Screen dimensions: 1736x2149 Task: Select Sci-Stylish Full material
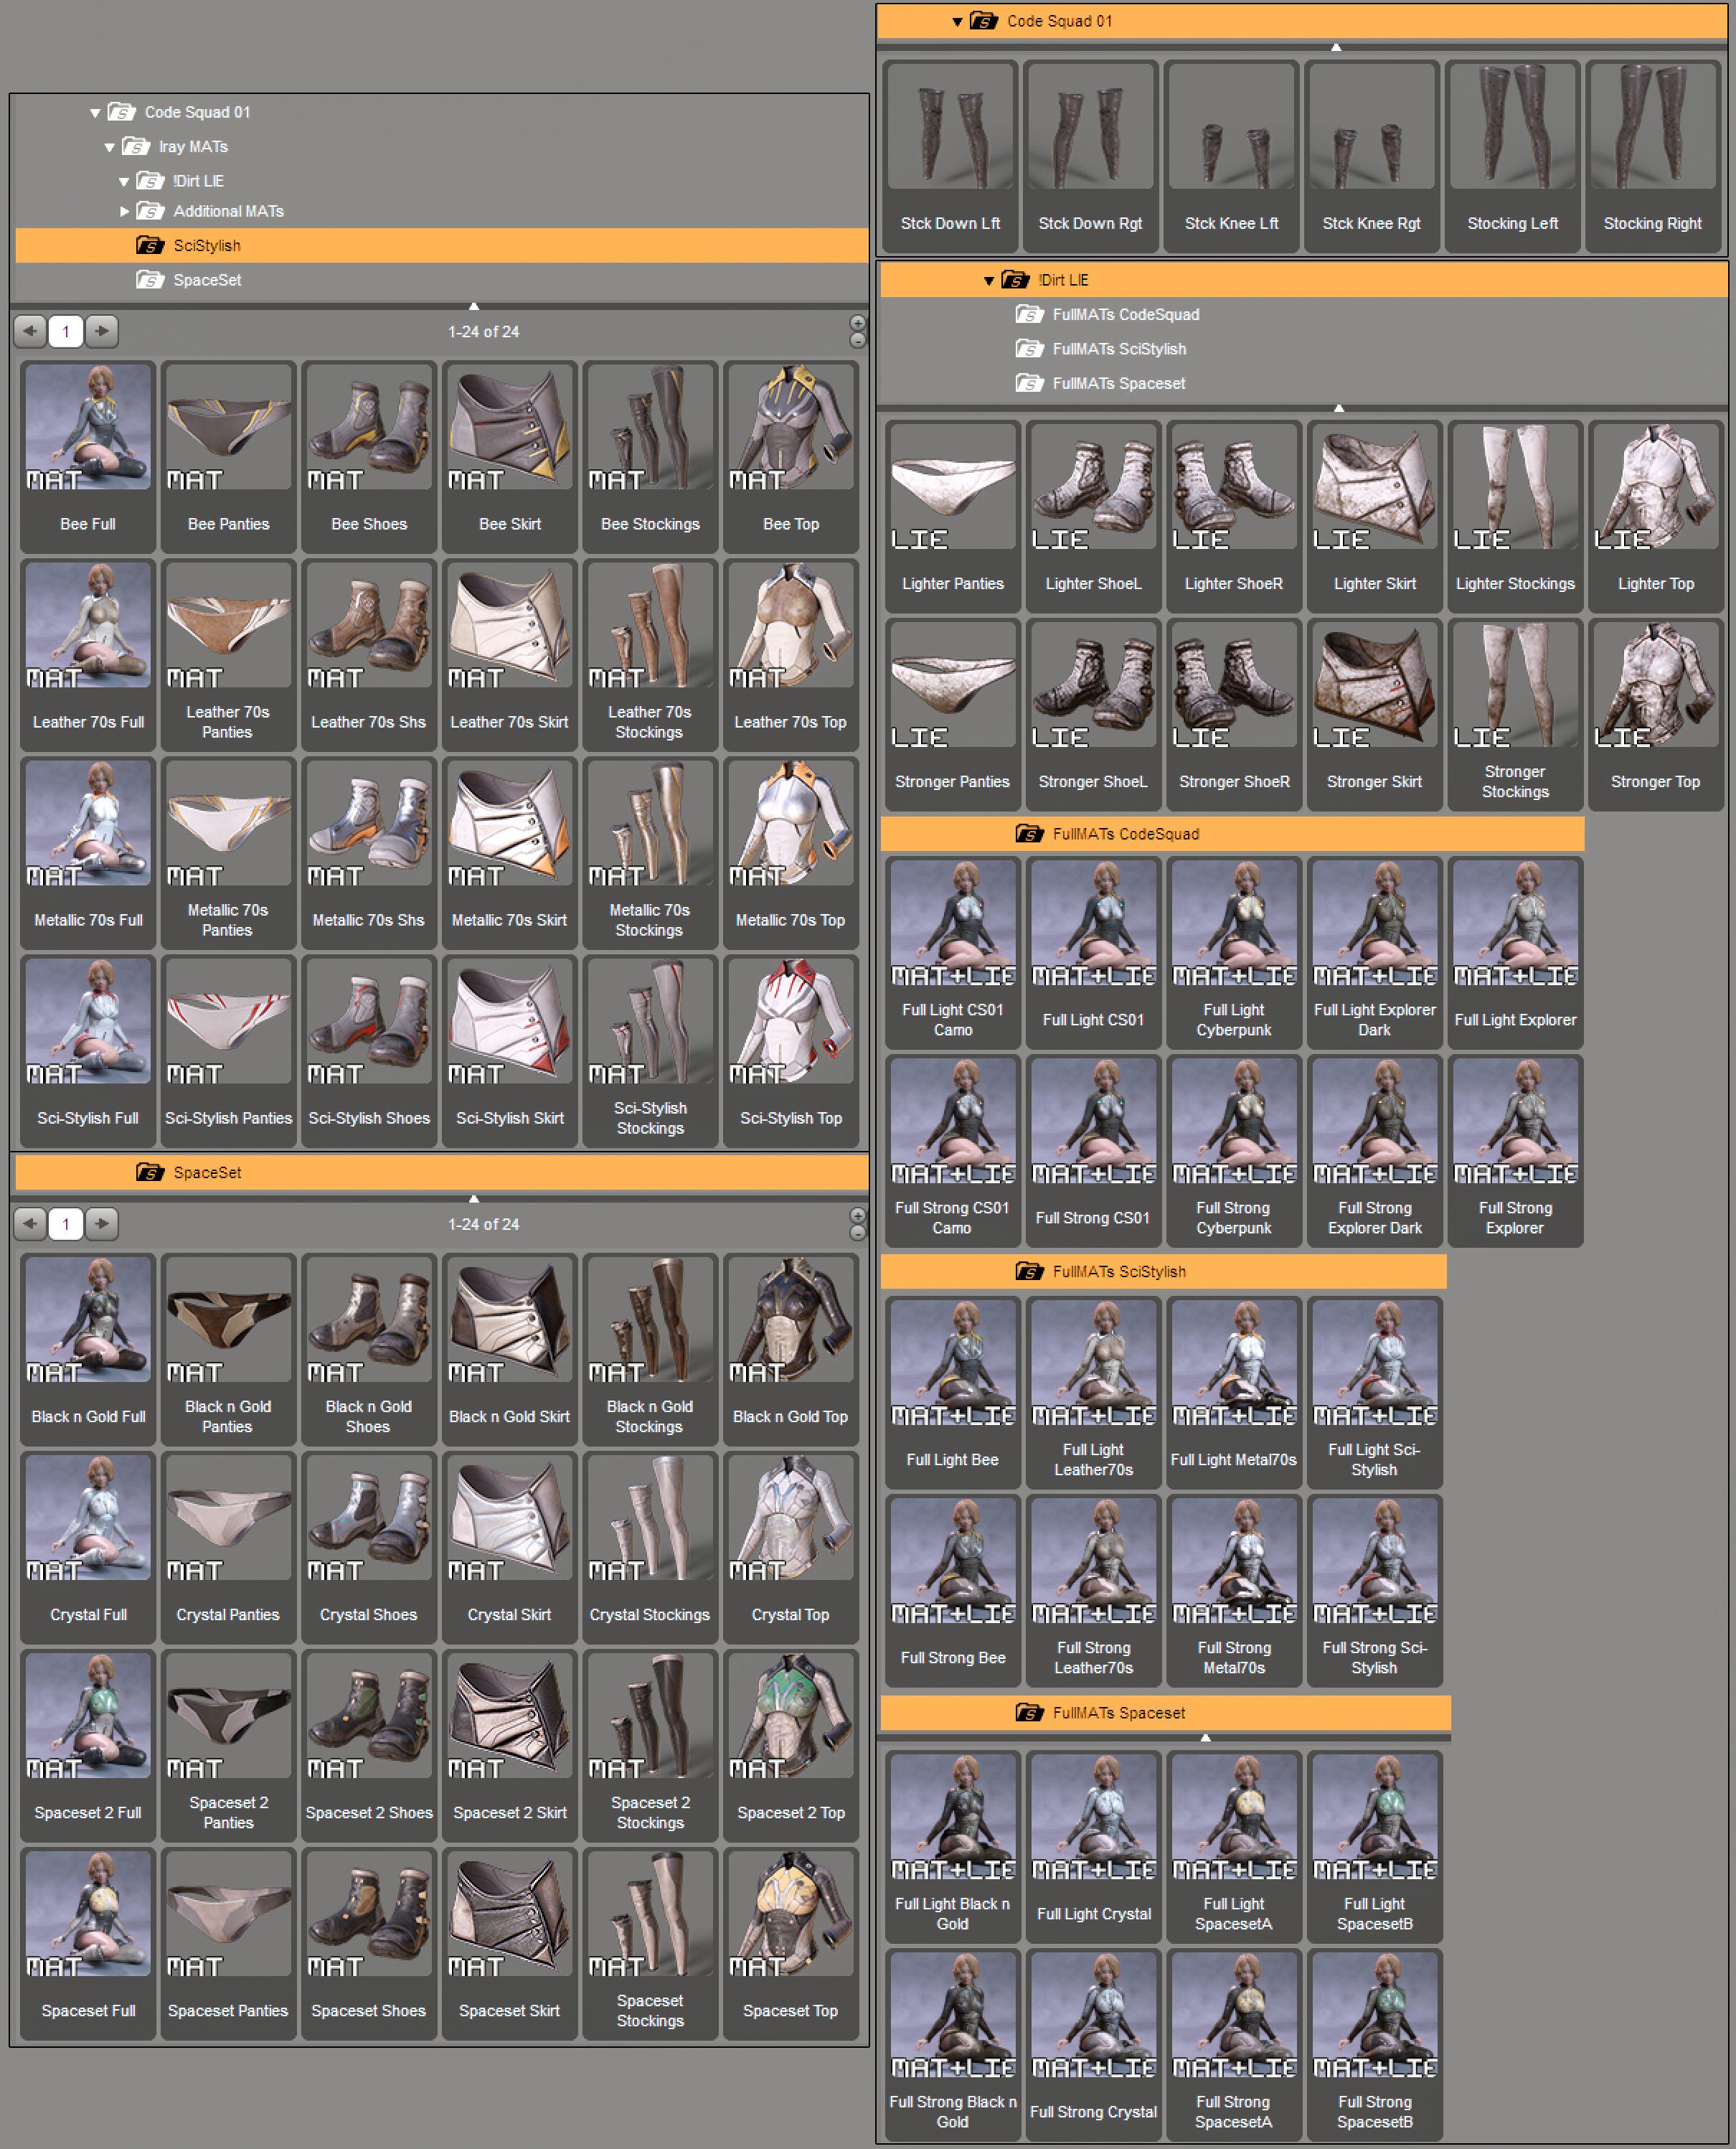88,1050
